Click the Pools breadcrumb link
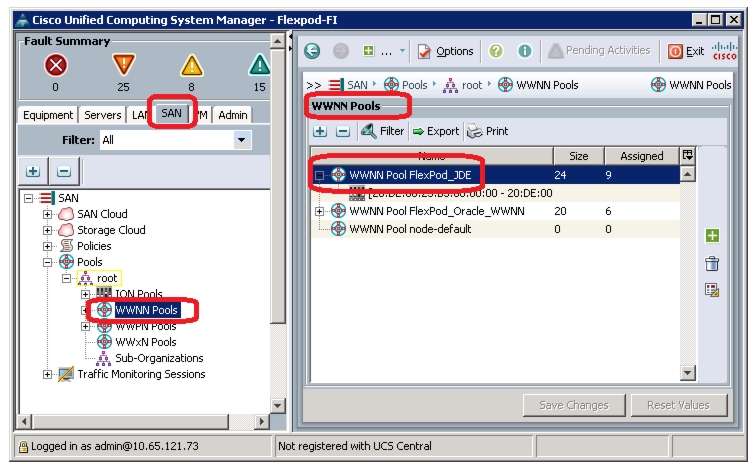This screenshot has width=753, height=464. [414, 85]
